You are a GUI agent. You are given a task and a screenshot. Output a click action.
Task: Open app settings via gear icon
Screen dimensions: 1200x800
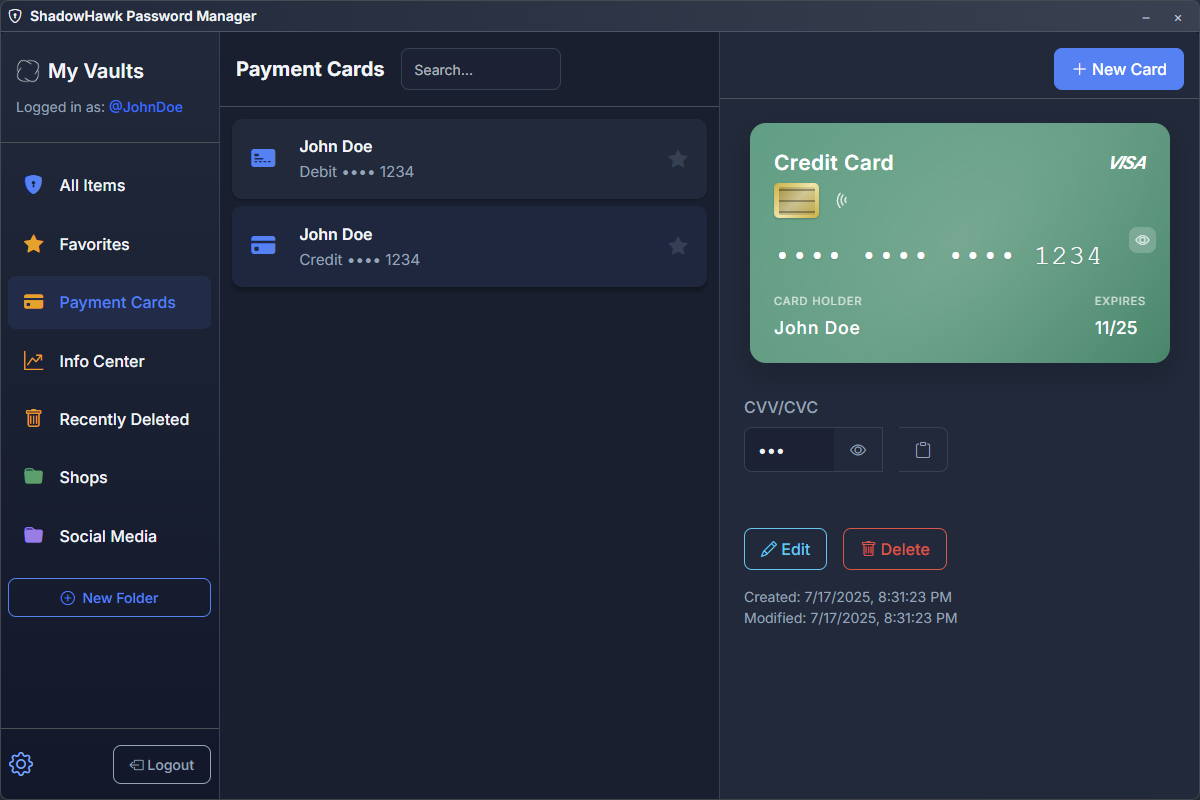coord(21,764)
